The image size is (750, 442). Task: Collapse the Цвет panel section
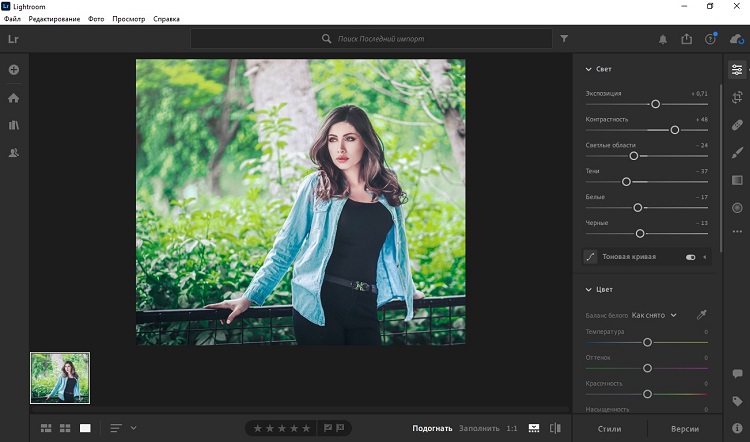[x=587, y=289]
